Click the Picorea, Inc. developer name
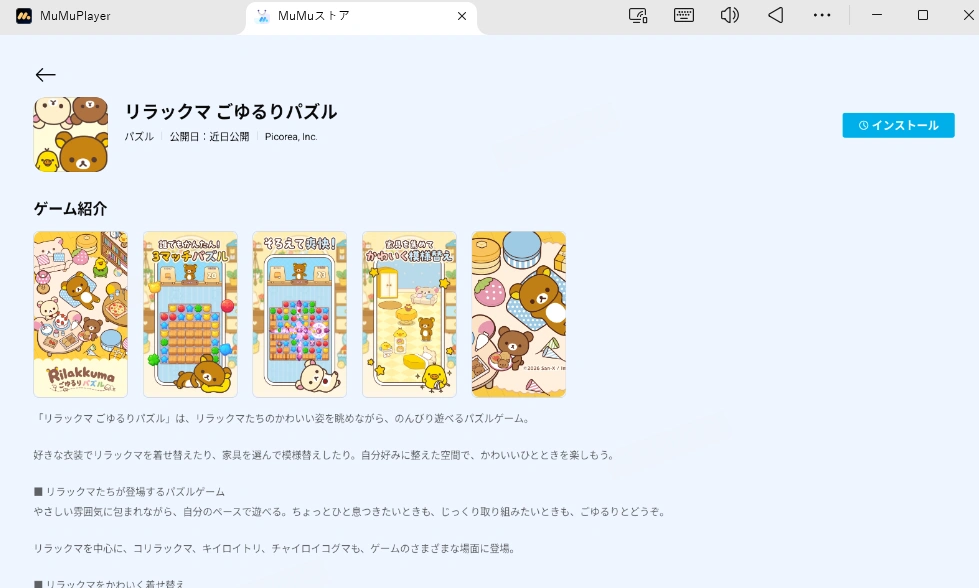The width and height of the screenshot is (979, 588). coord(291,137)
